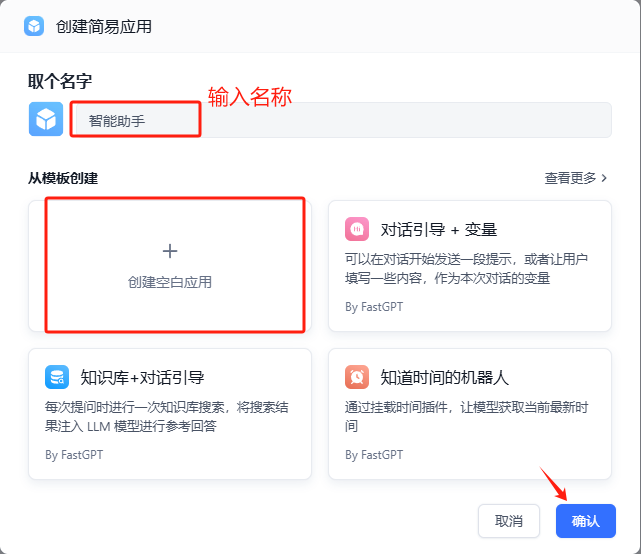Click By FastGPT under 知识库+对话引导
This screenshot has height=554, width=641.
[x=74, y=455]
